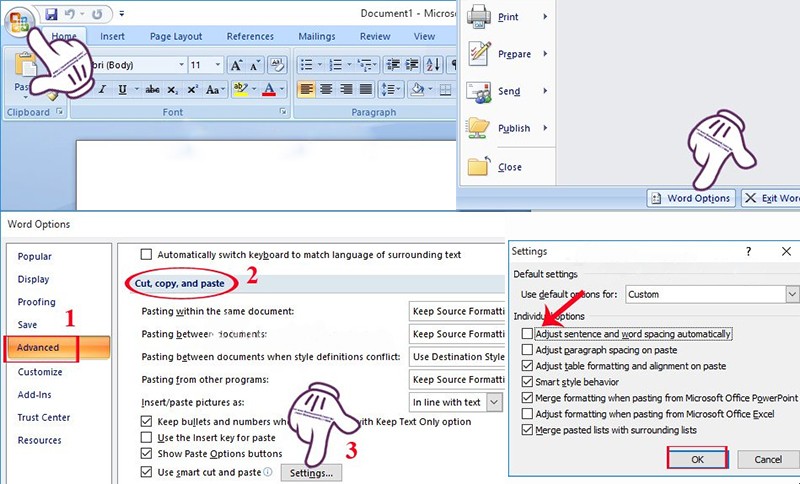Screen dimensions: 800x484
Task: Click the Save icon in Quick Access
Action: click(x=50, y=16)
